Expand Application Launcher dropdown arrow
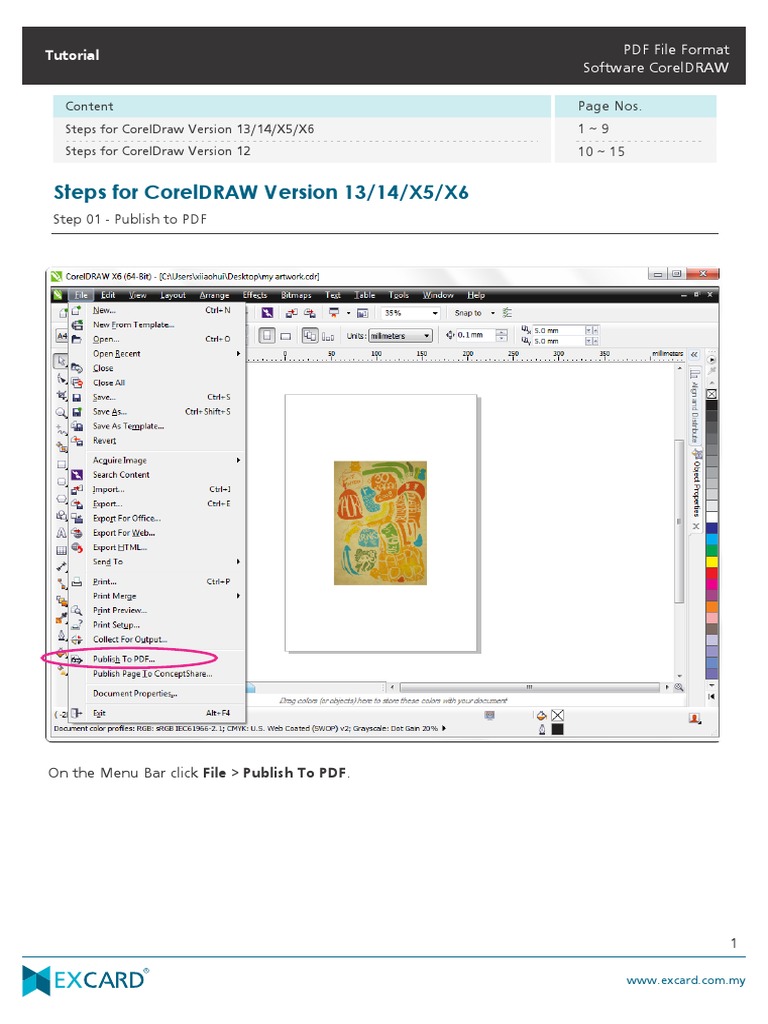768x1024 pixels. click(347, 313)
